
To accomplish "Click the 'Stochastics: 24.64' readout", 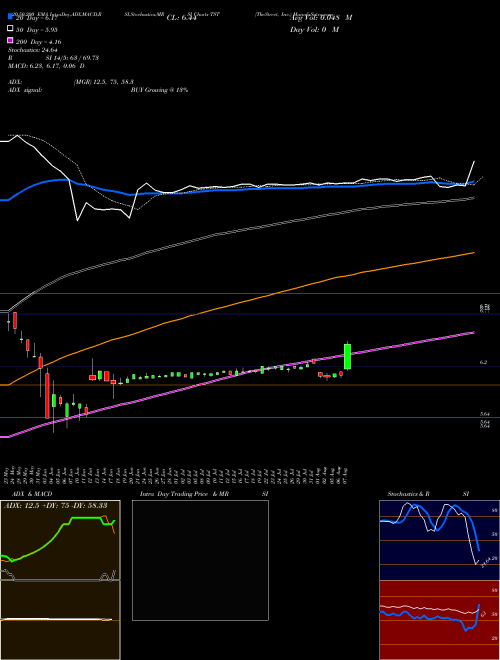I will pyautogui.click(x=32, y=50).
